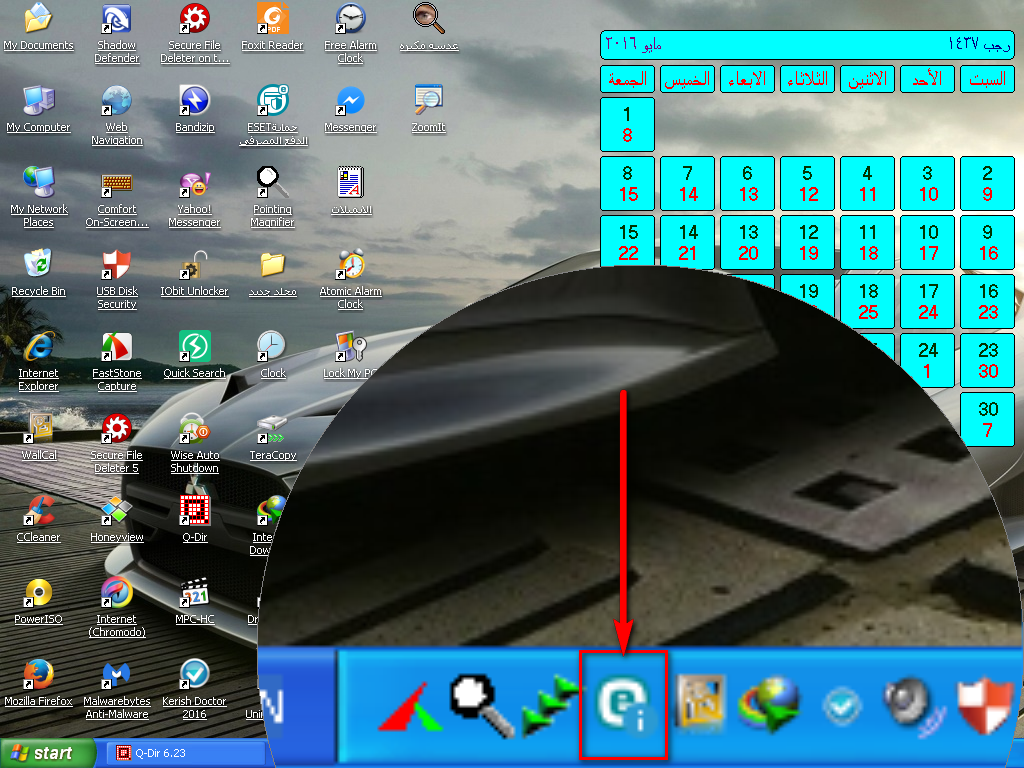Open the Shadow Defender desktop shortcut
This screenshot has width=1024, height=768.
pyautogui.click(x=116, y=34)
